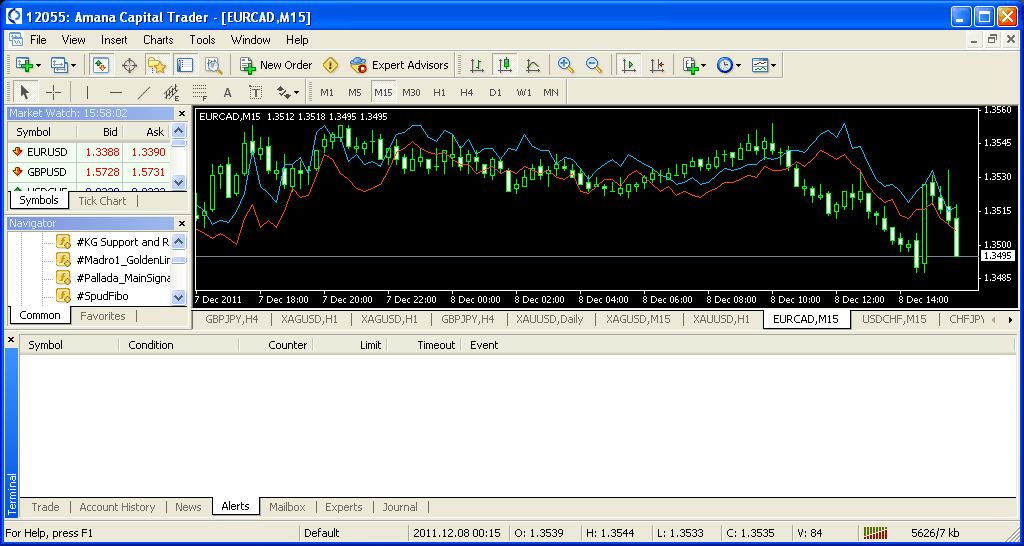Open the Periodicity clock dropdown
The height and width of the screenshot is (546, 1024).
tap(729, 65)
